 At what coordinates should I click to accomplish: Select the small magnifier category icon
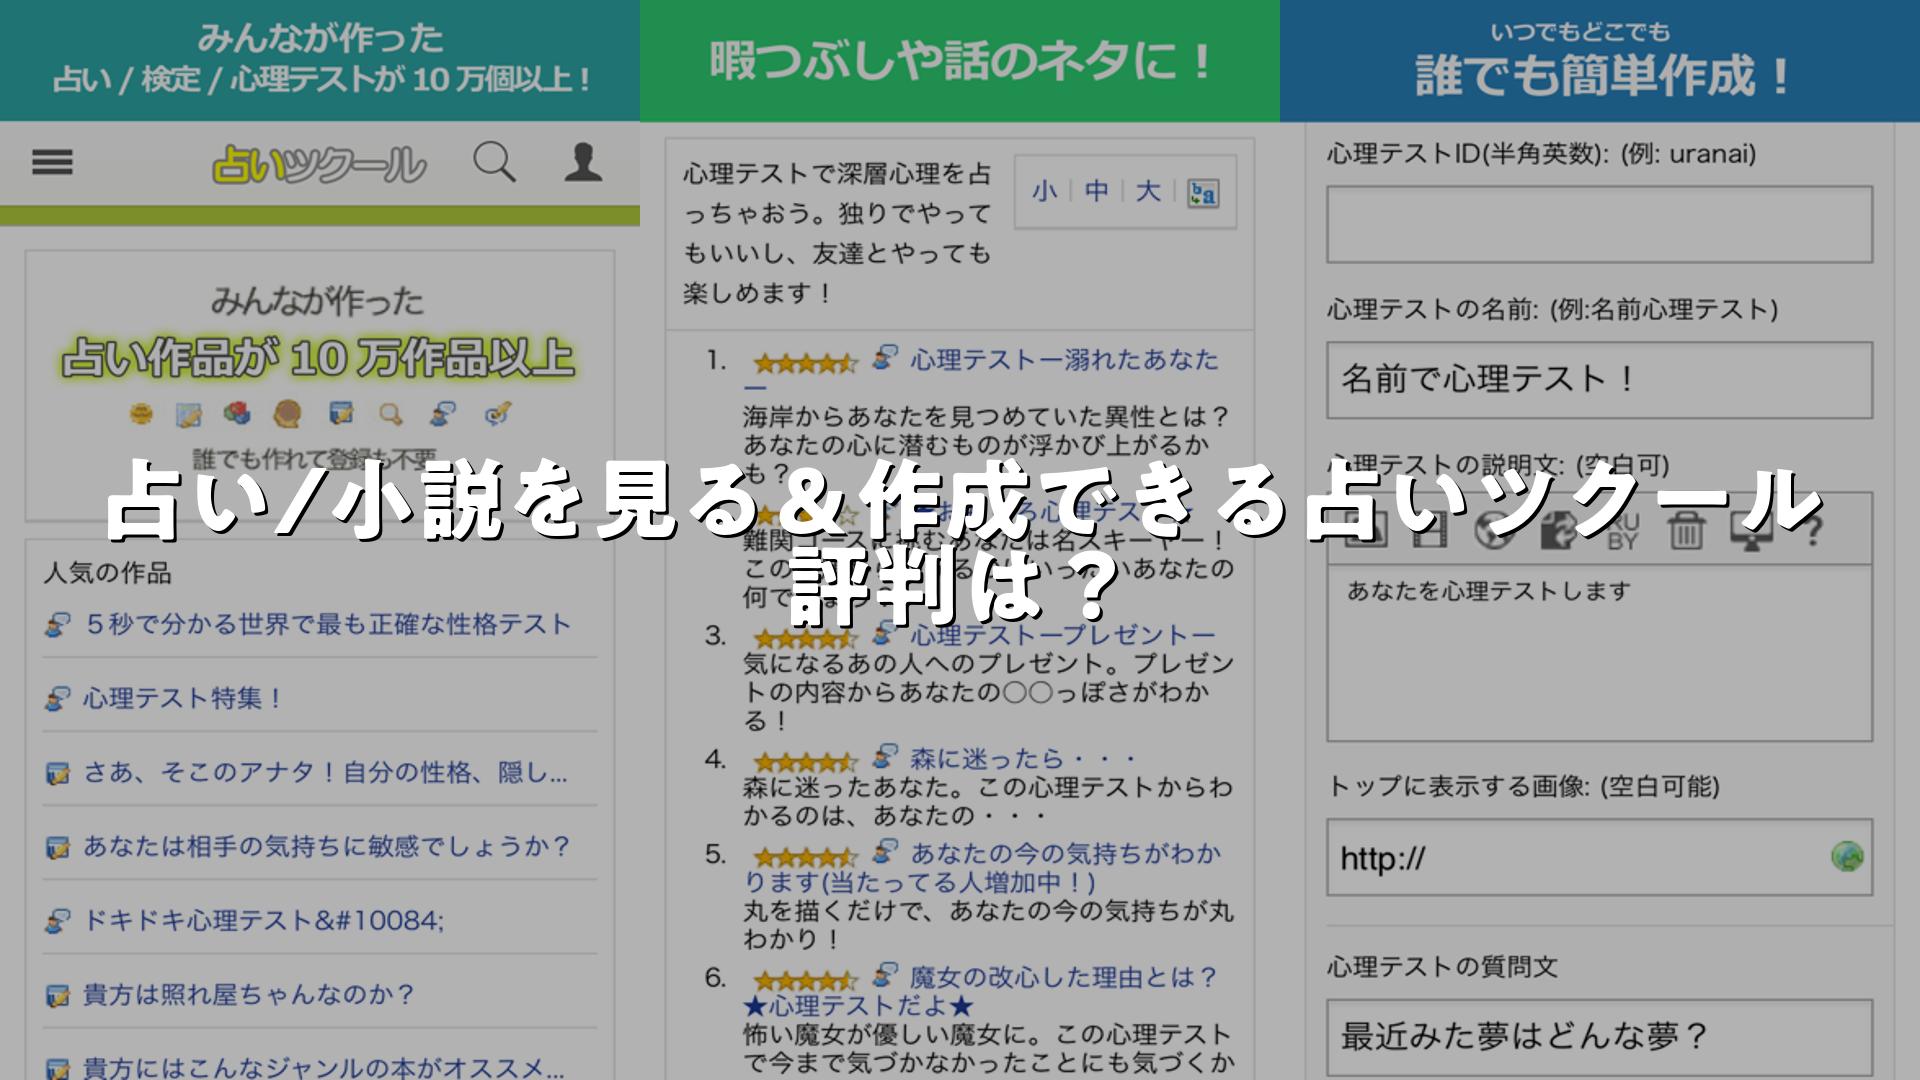point(391,414)
